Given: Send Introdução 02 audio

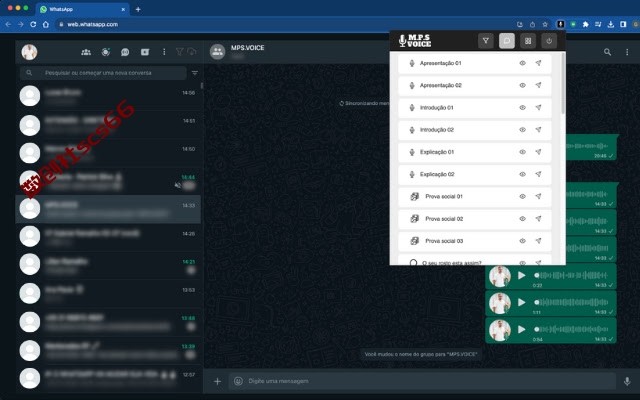Looking at the screenshot, I should [x=538, y=130].
